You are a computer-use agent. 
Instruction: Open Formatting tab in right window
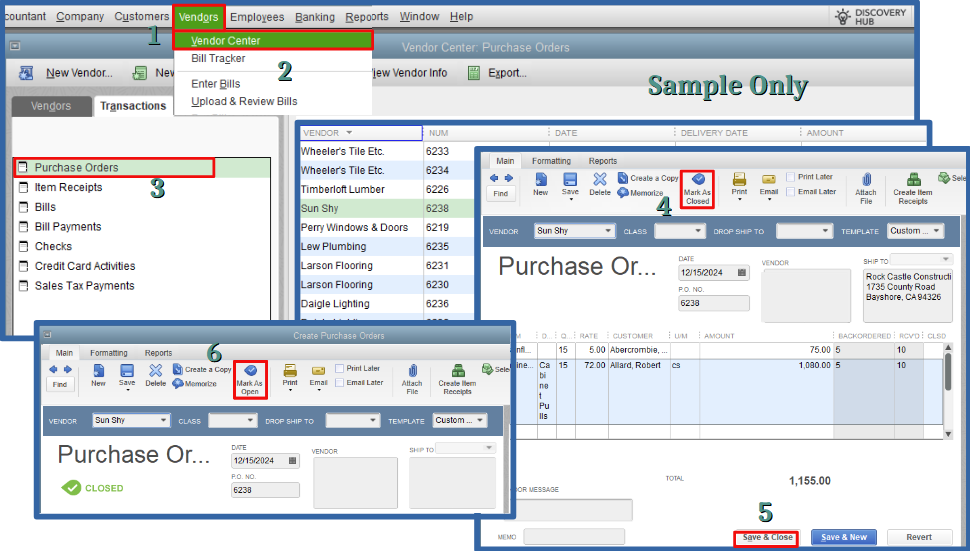551,161
